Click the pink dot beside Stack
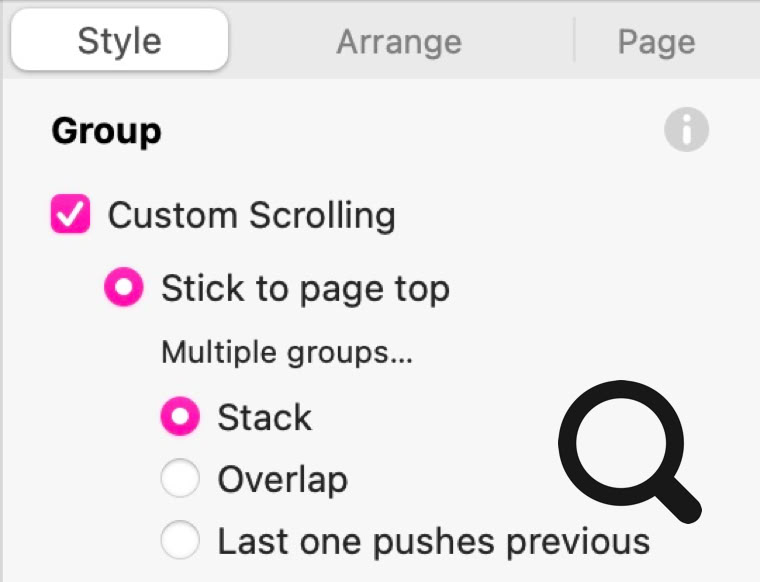Screen dimensions: 760x582 pyautogui.click(x=180, y=417)
